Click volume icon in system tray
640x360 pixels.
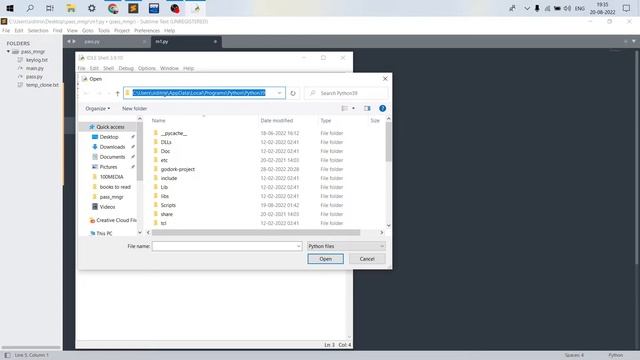567,8
